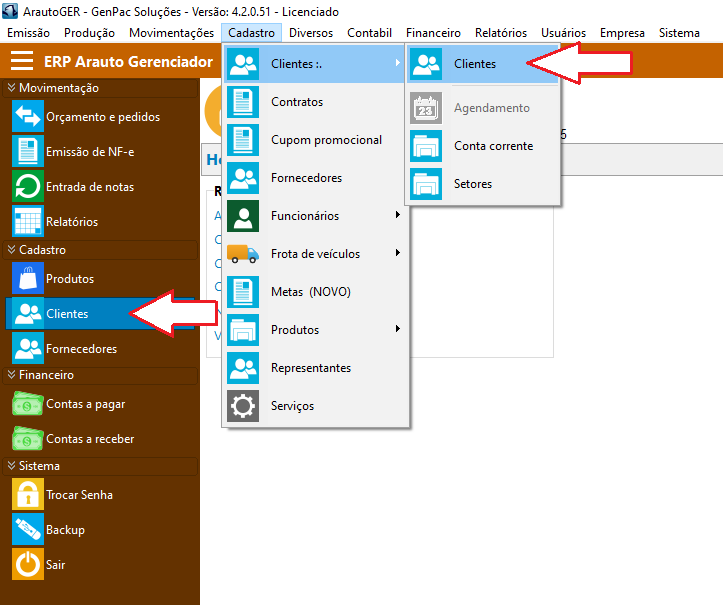
Task: Open the Financeiro menu in menu bar
Action: point(433,33)
